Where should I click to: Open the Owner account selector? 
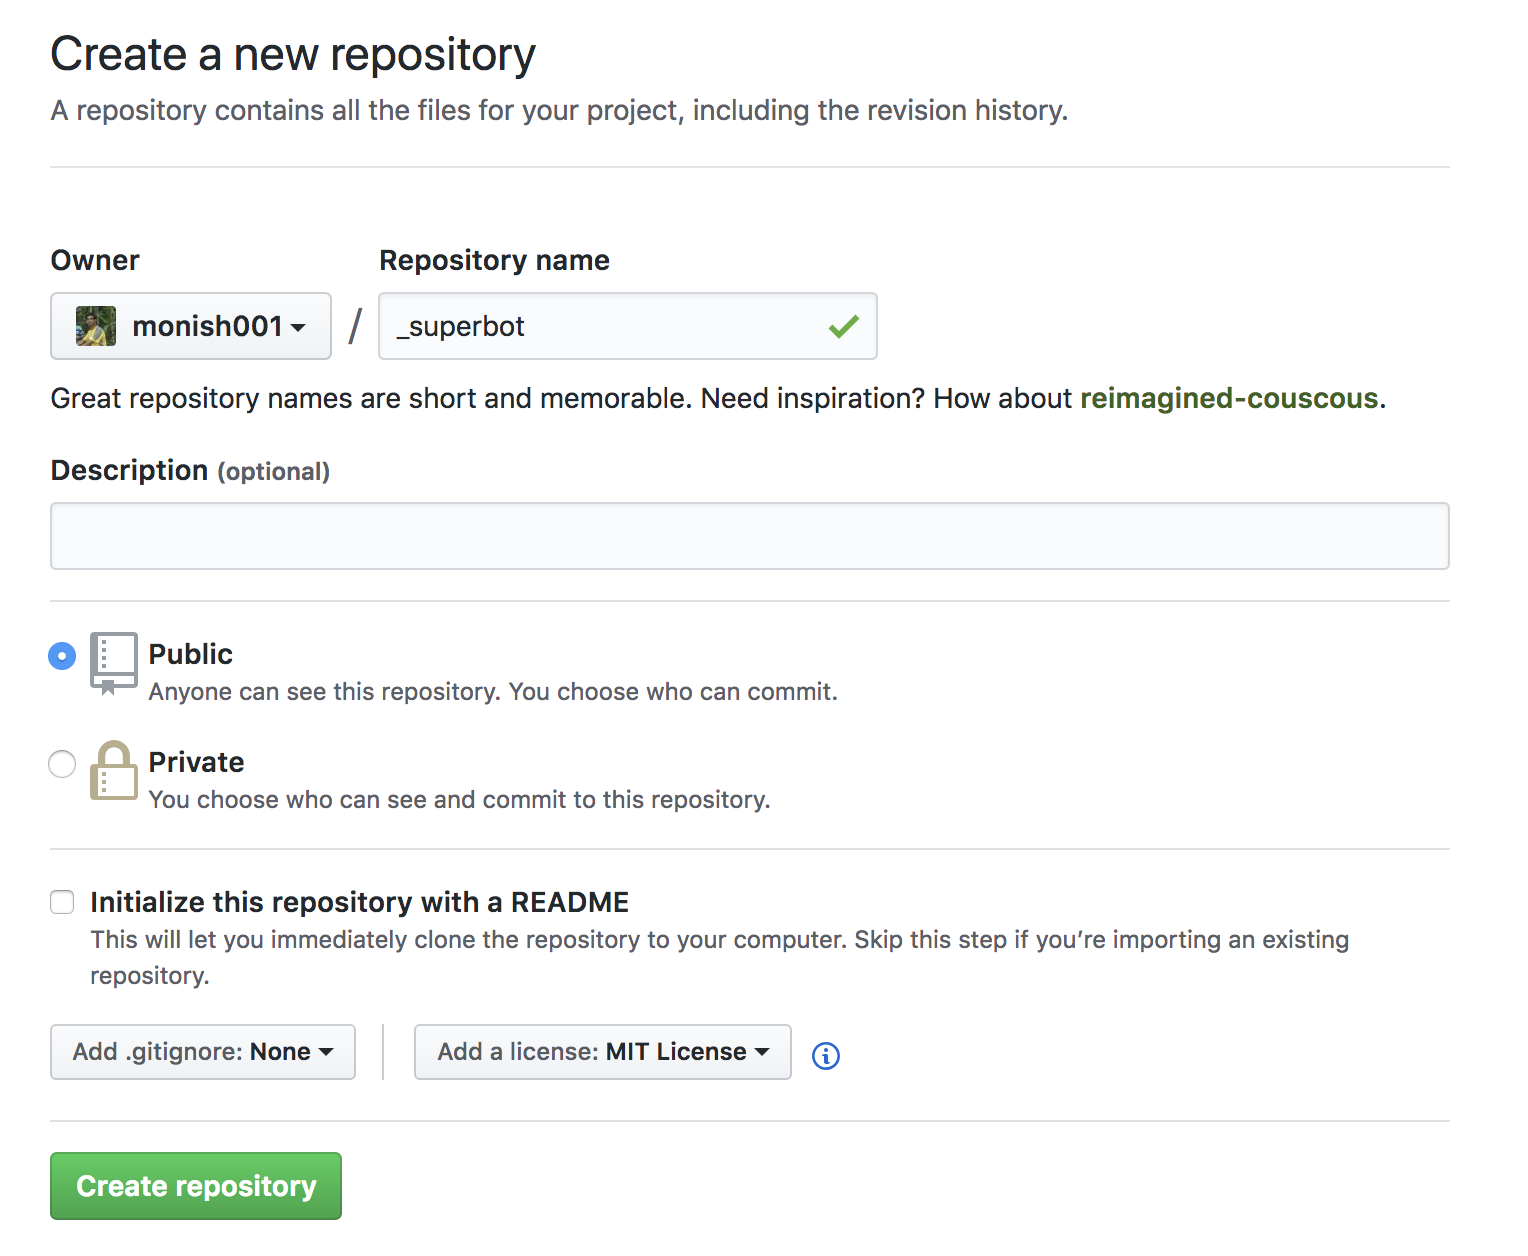[x=190, y=325]
